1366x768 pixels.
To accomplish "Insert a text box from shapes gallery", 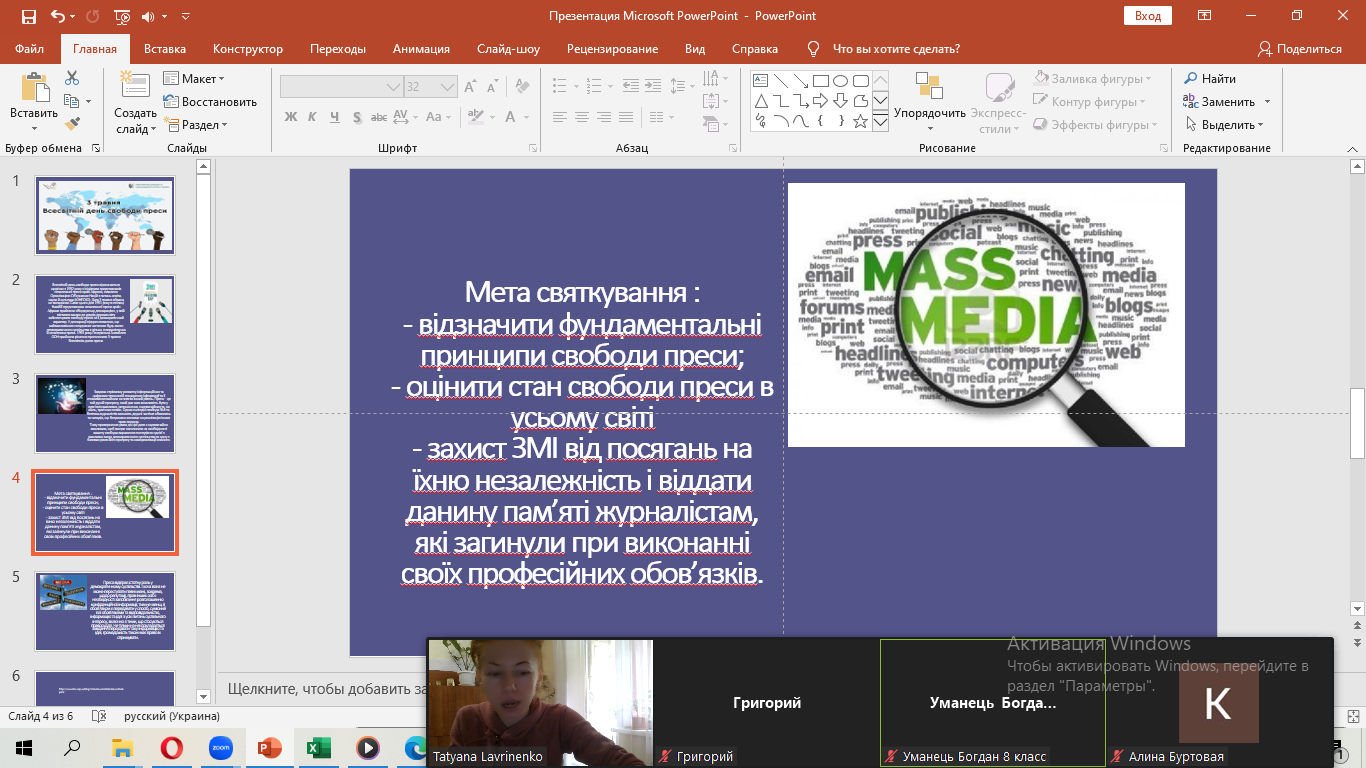I will click(761, 80).
